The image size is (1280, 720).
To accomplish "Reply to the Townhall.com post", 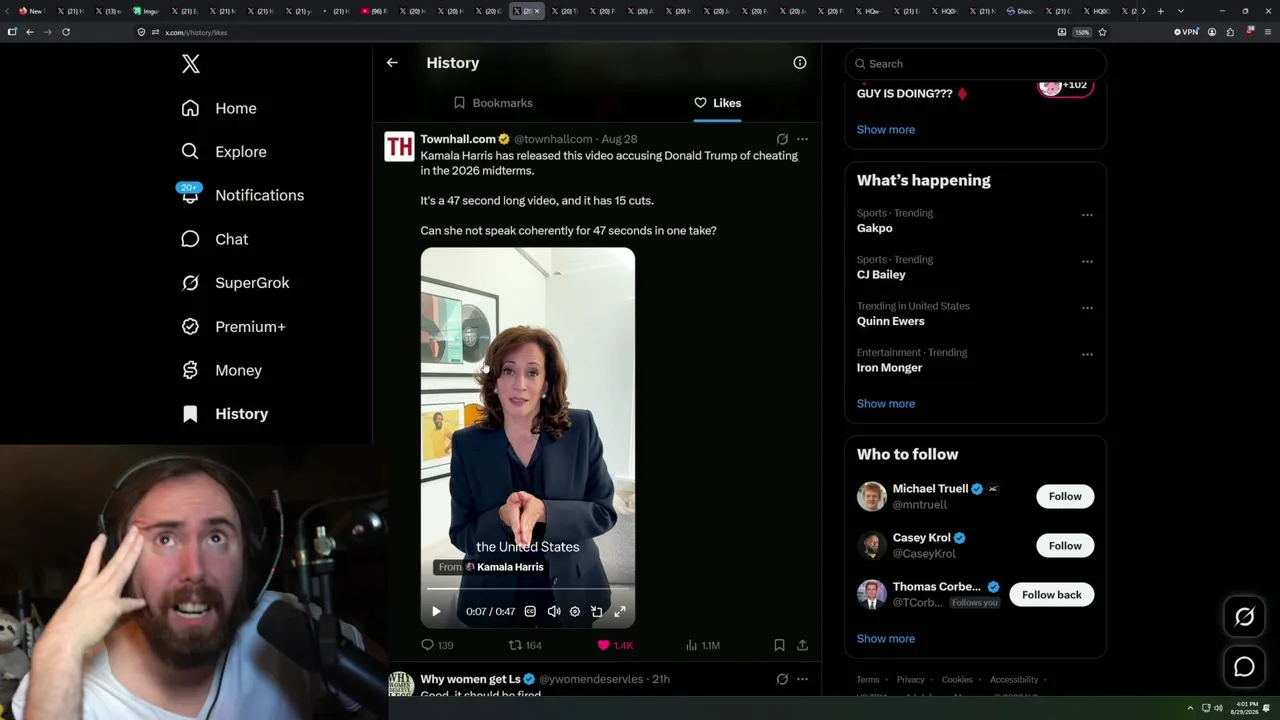I will 437,645.
